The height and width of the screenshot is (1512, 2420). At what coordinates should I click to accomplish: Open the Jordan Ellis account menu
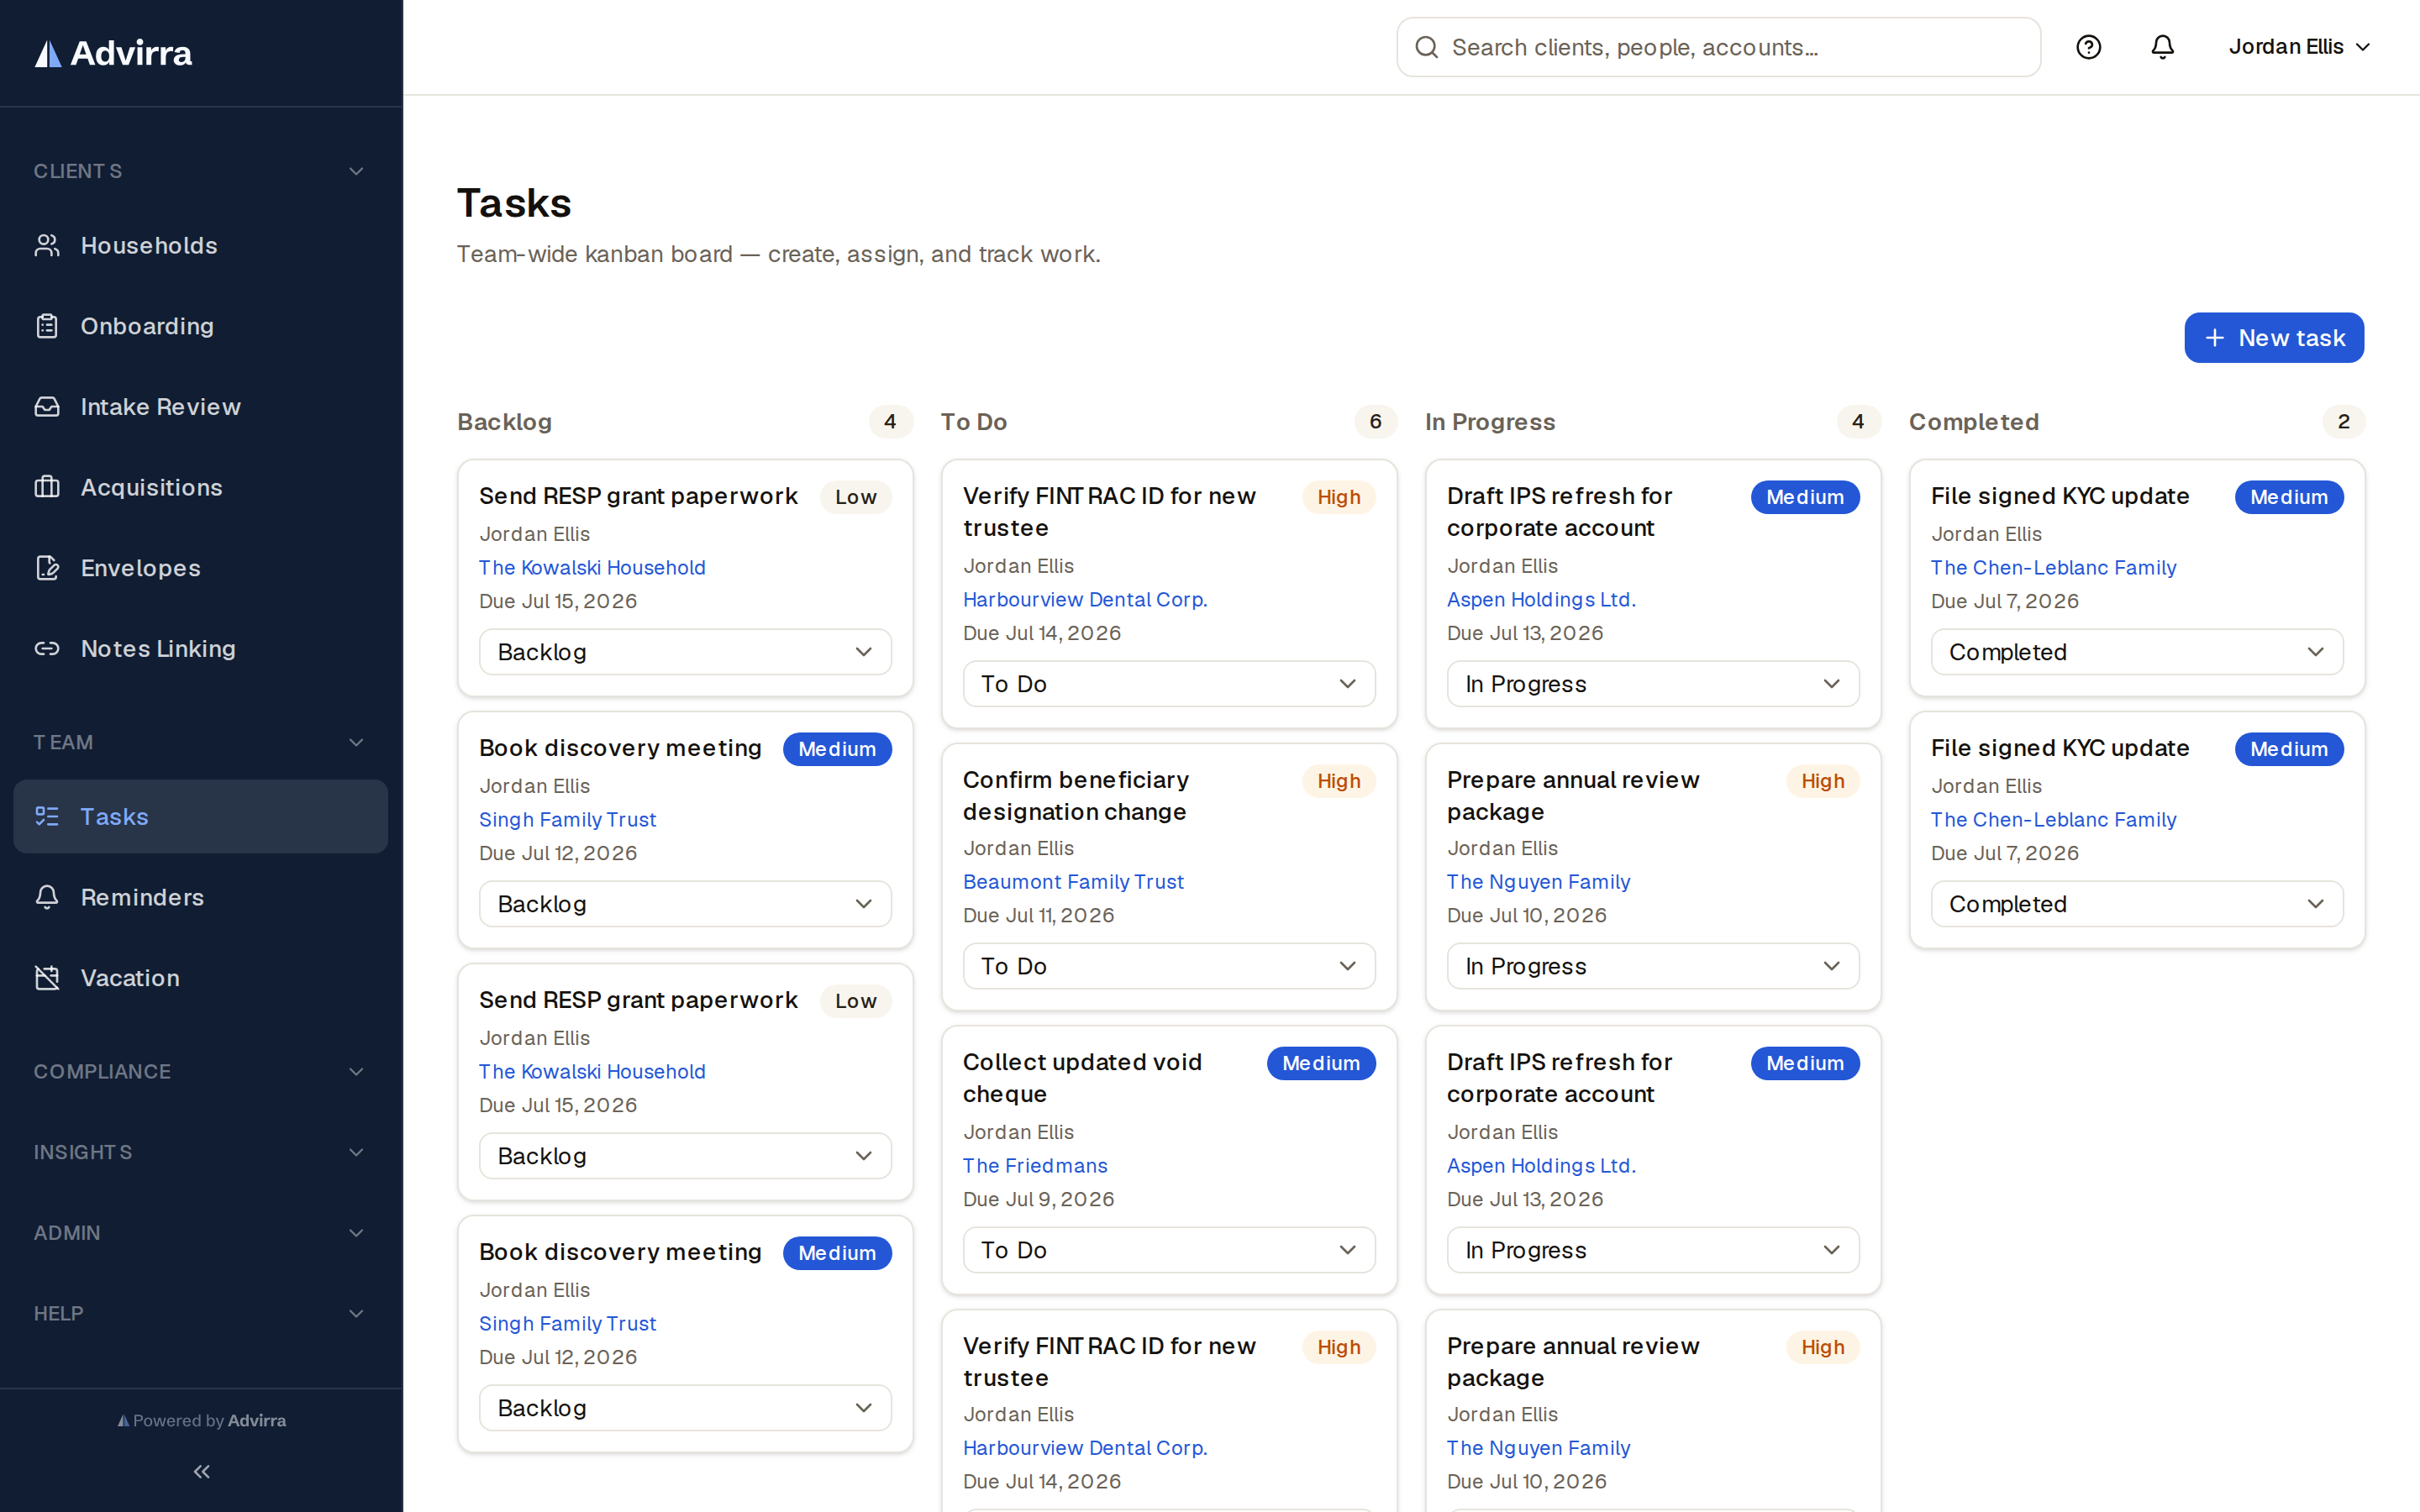[x=2298, y=47]
